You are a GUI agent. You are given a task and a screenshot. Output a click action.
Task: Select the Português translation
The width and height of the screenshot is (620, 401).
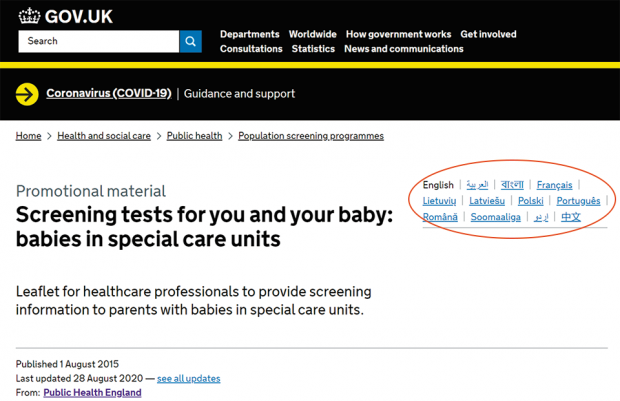(578, 201)
